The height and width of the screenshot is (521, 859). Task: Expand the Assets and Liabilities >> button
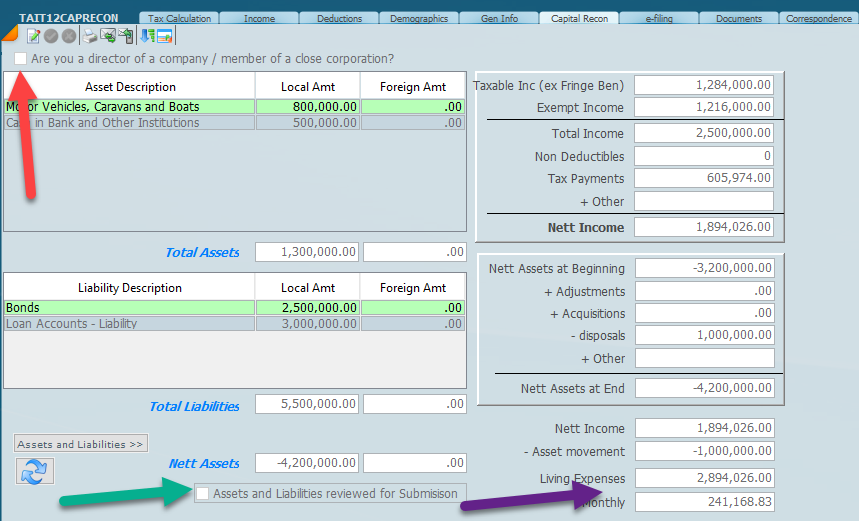click(81, 444)
